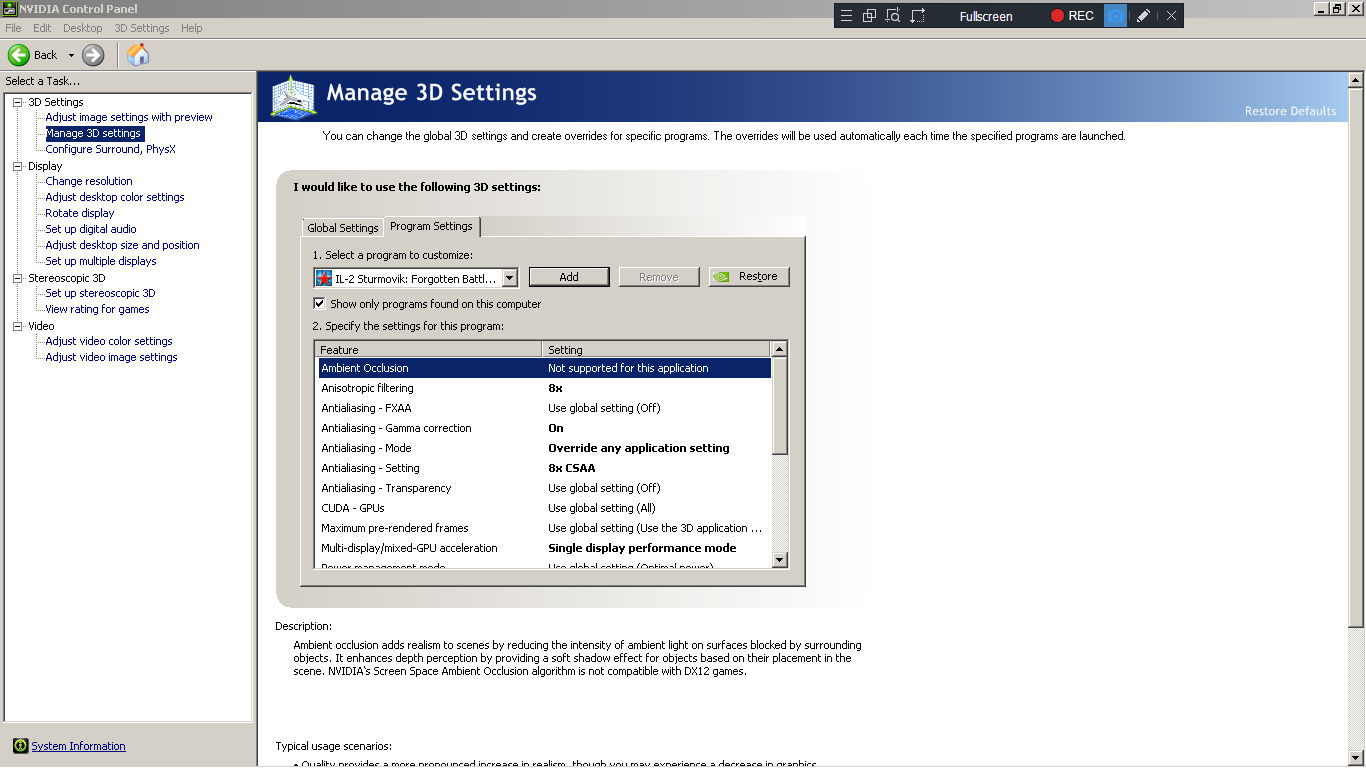This screenshot has width=1366, height=768.
Task: Open the program selection dropdown
Action: [x=509, y=278]
